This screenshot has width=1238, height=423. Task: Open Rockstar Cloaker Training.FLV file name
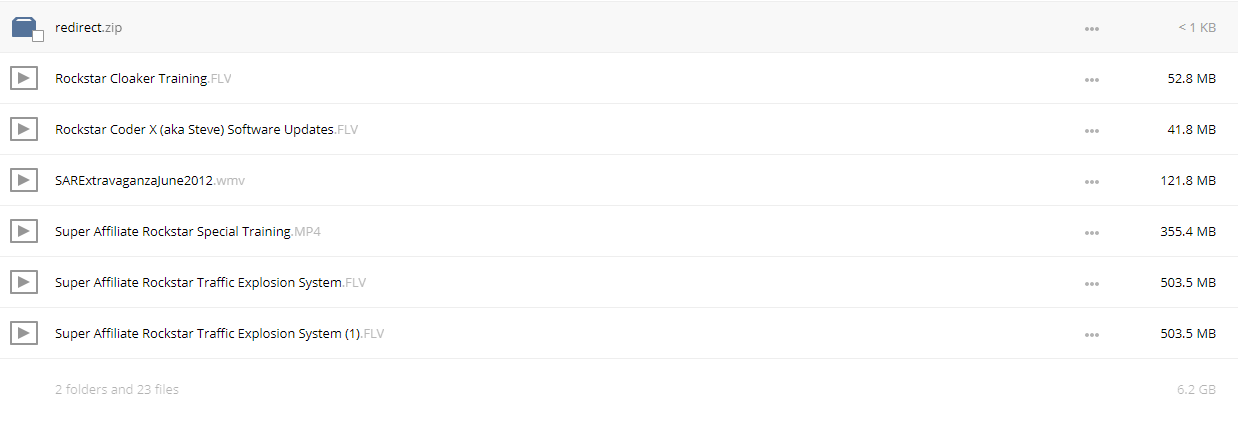(x=143, y=78)
